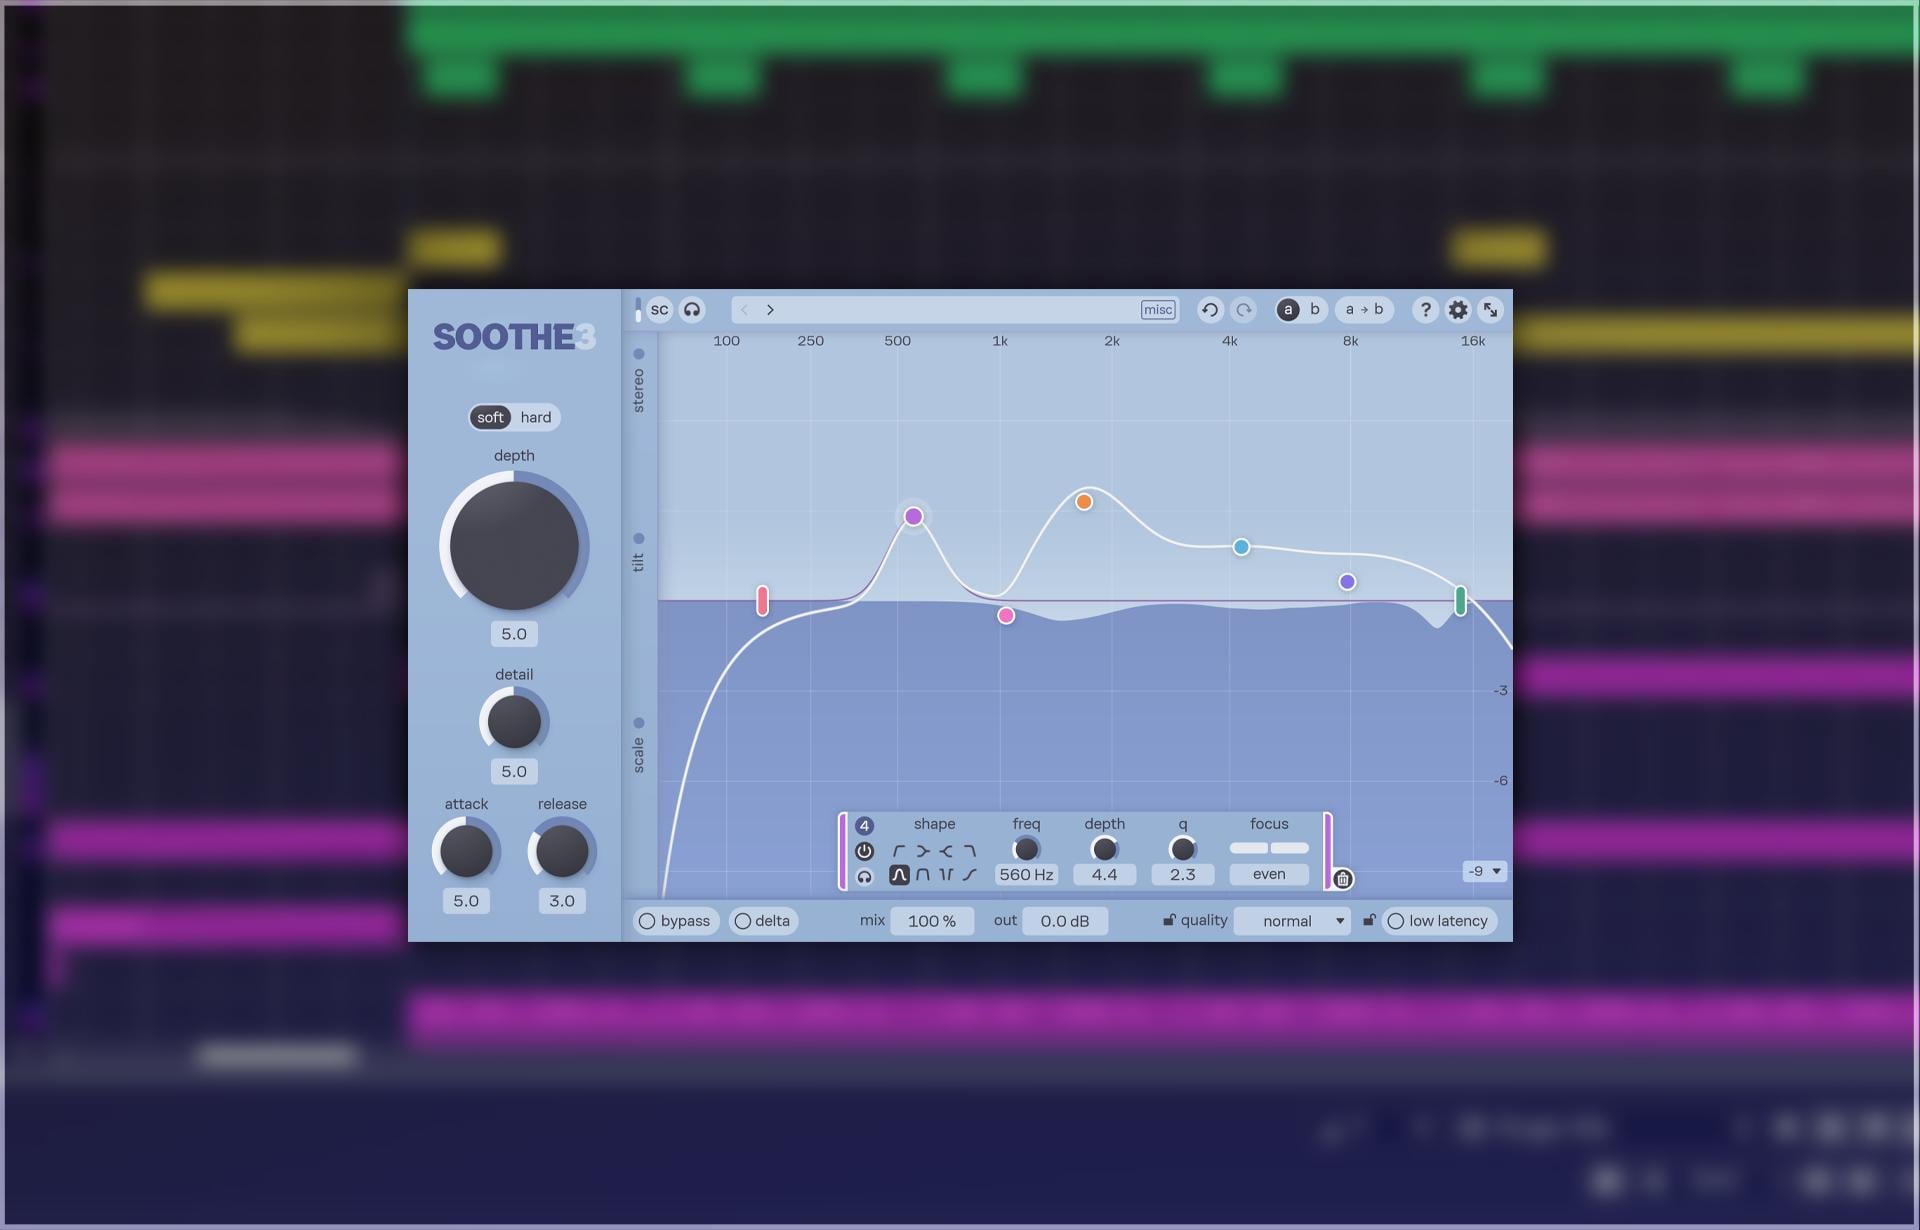1920x1230 pixels.
Task: Click the right focus bar segment
Action: [1290, 848]
